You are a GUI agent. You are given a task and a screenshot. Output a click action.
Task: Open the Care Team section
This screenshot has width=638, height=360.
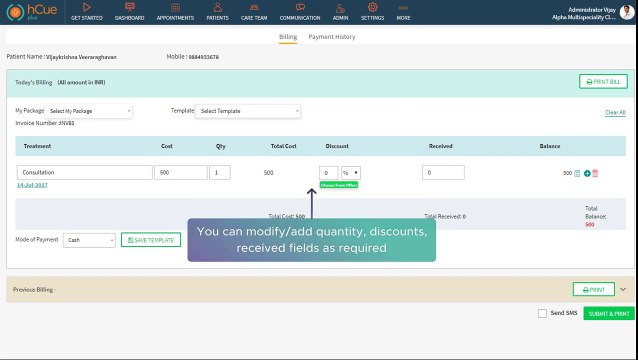pyautogui.click(x=254, y=11)
